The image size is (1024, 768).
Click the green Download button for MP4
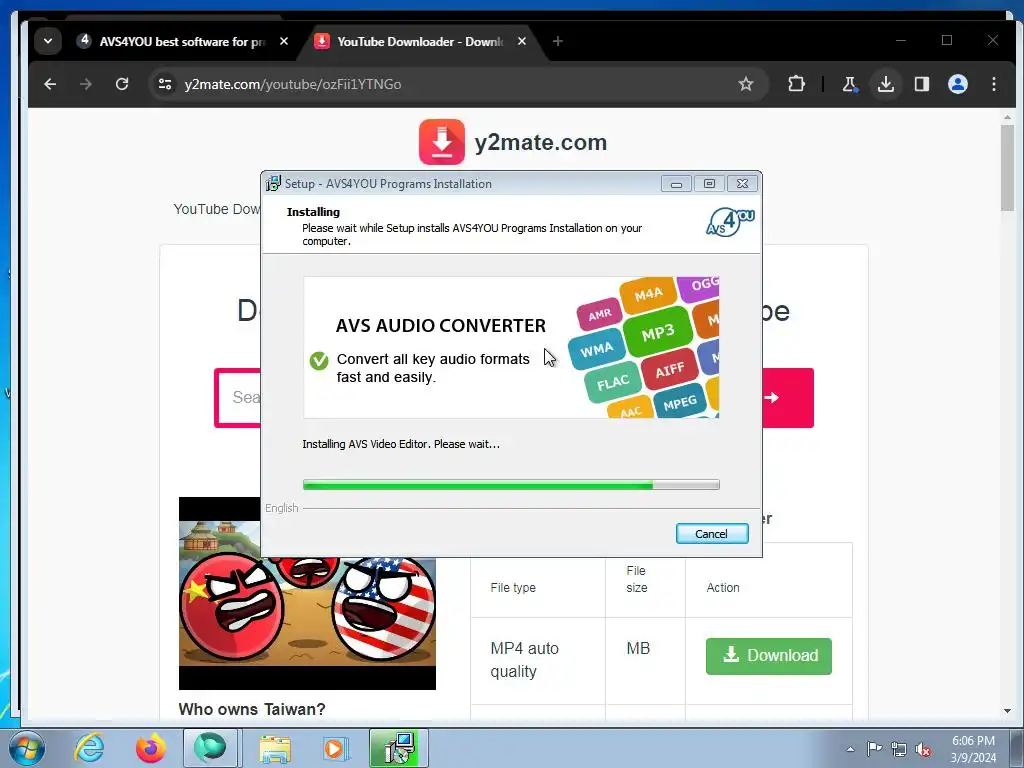(769, 656)
